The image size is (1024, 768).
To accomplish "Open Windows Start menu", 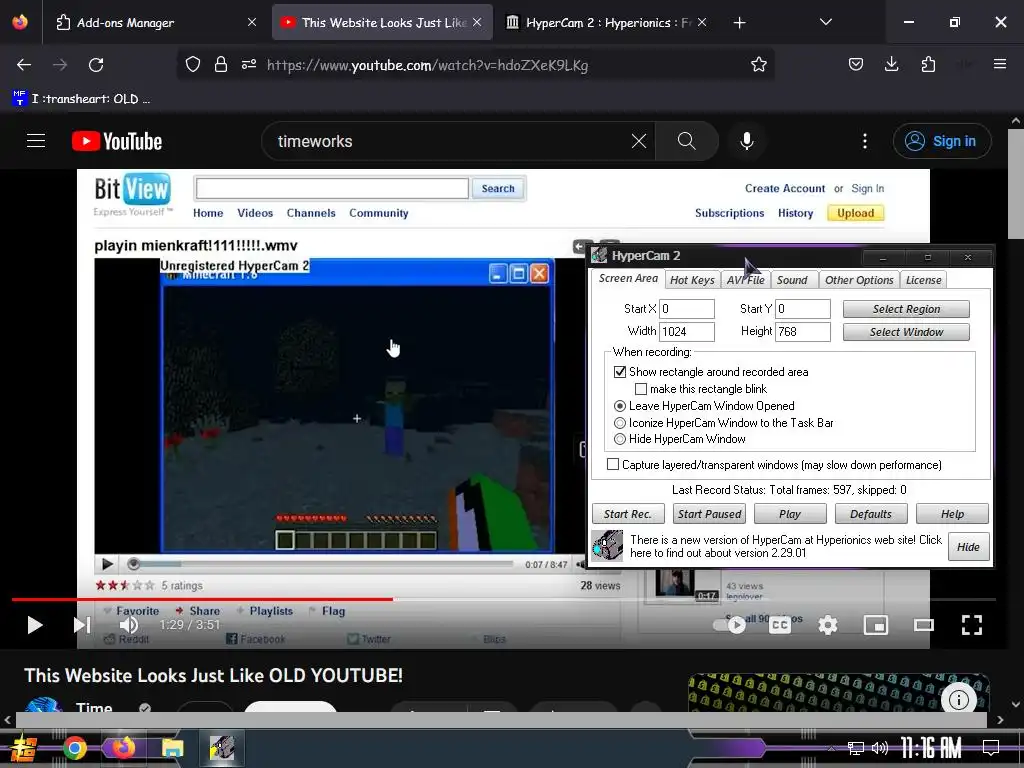I will 23,748.
